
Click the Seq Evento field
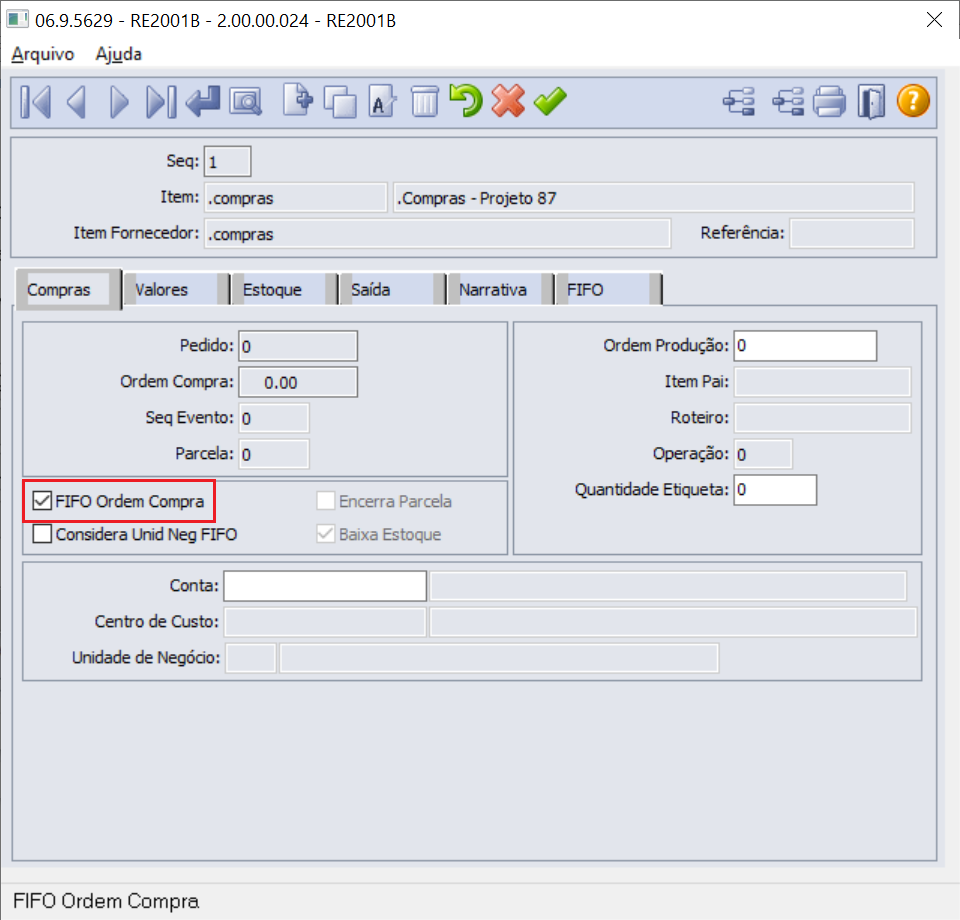click(x=274, y=418)
